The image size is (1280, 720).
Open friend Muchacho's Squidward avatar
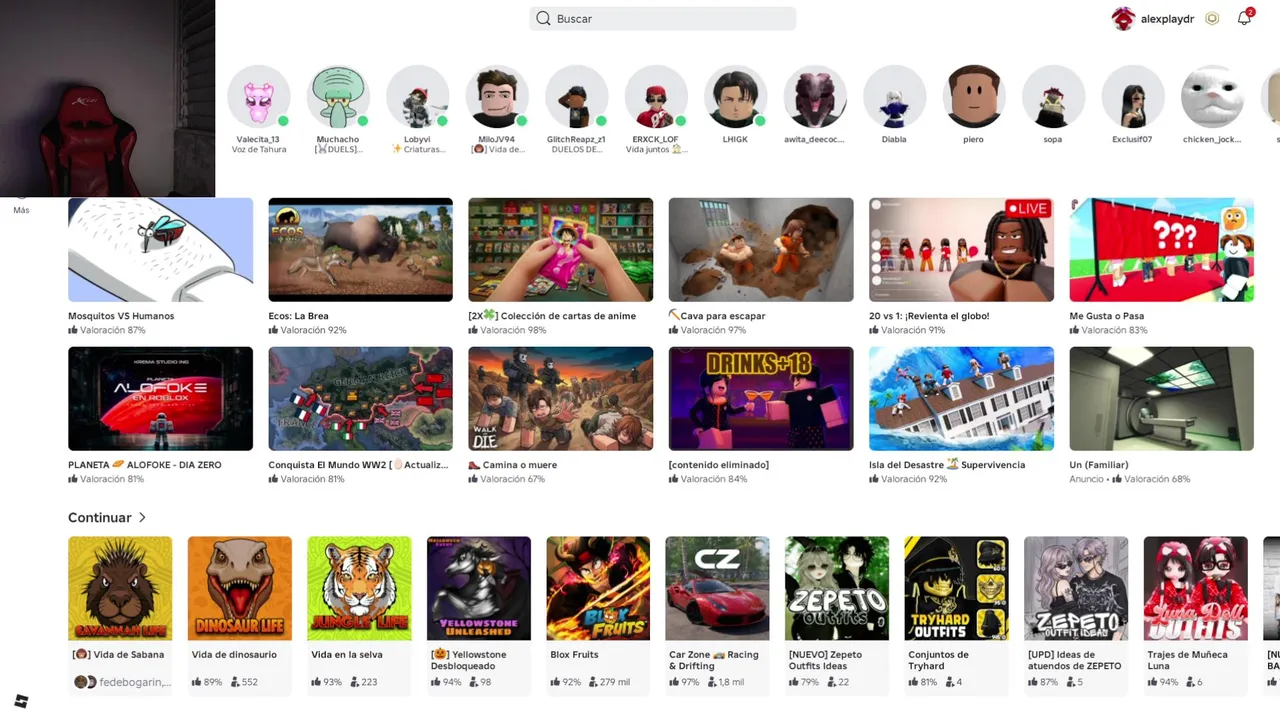point(338,97)
